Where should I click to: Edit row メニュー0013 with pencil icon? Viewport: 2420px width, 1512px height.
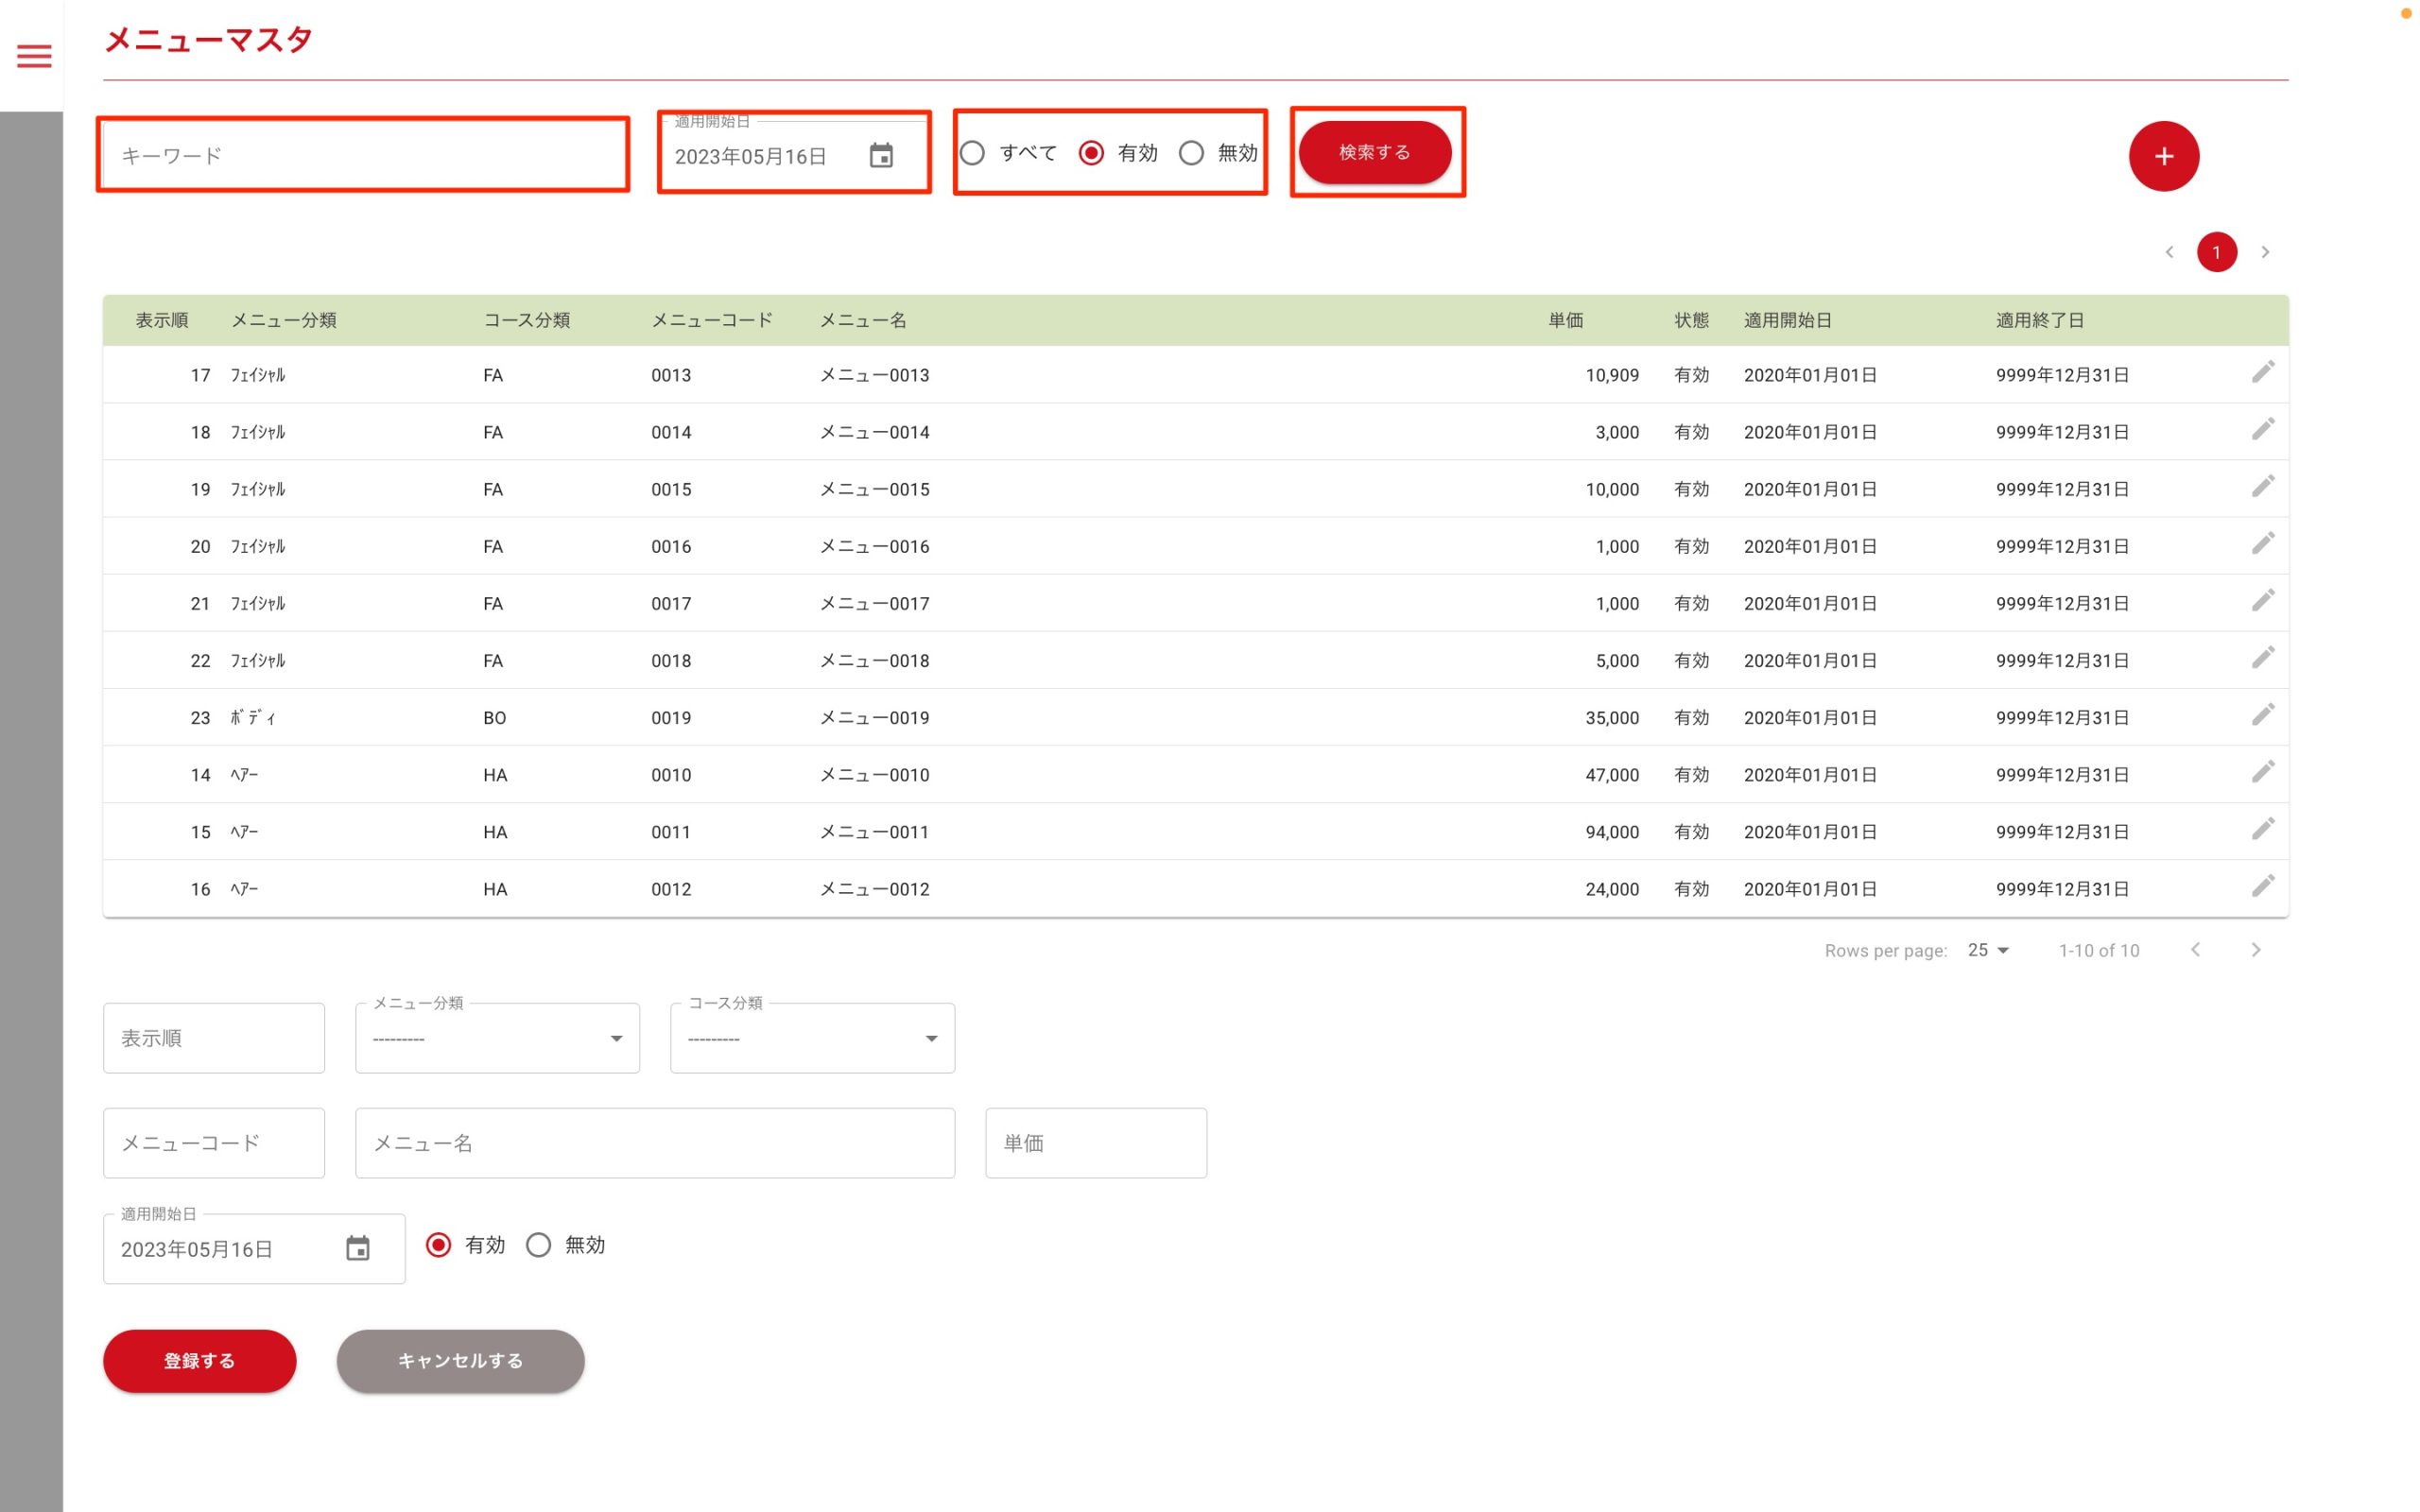2262,373
